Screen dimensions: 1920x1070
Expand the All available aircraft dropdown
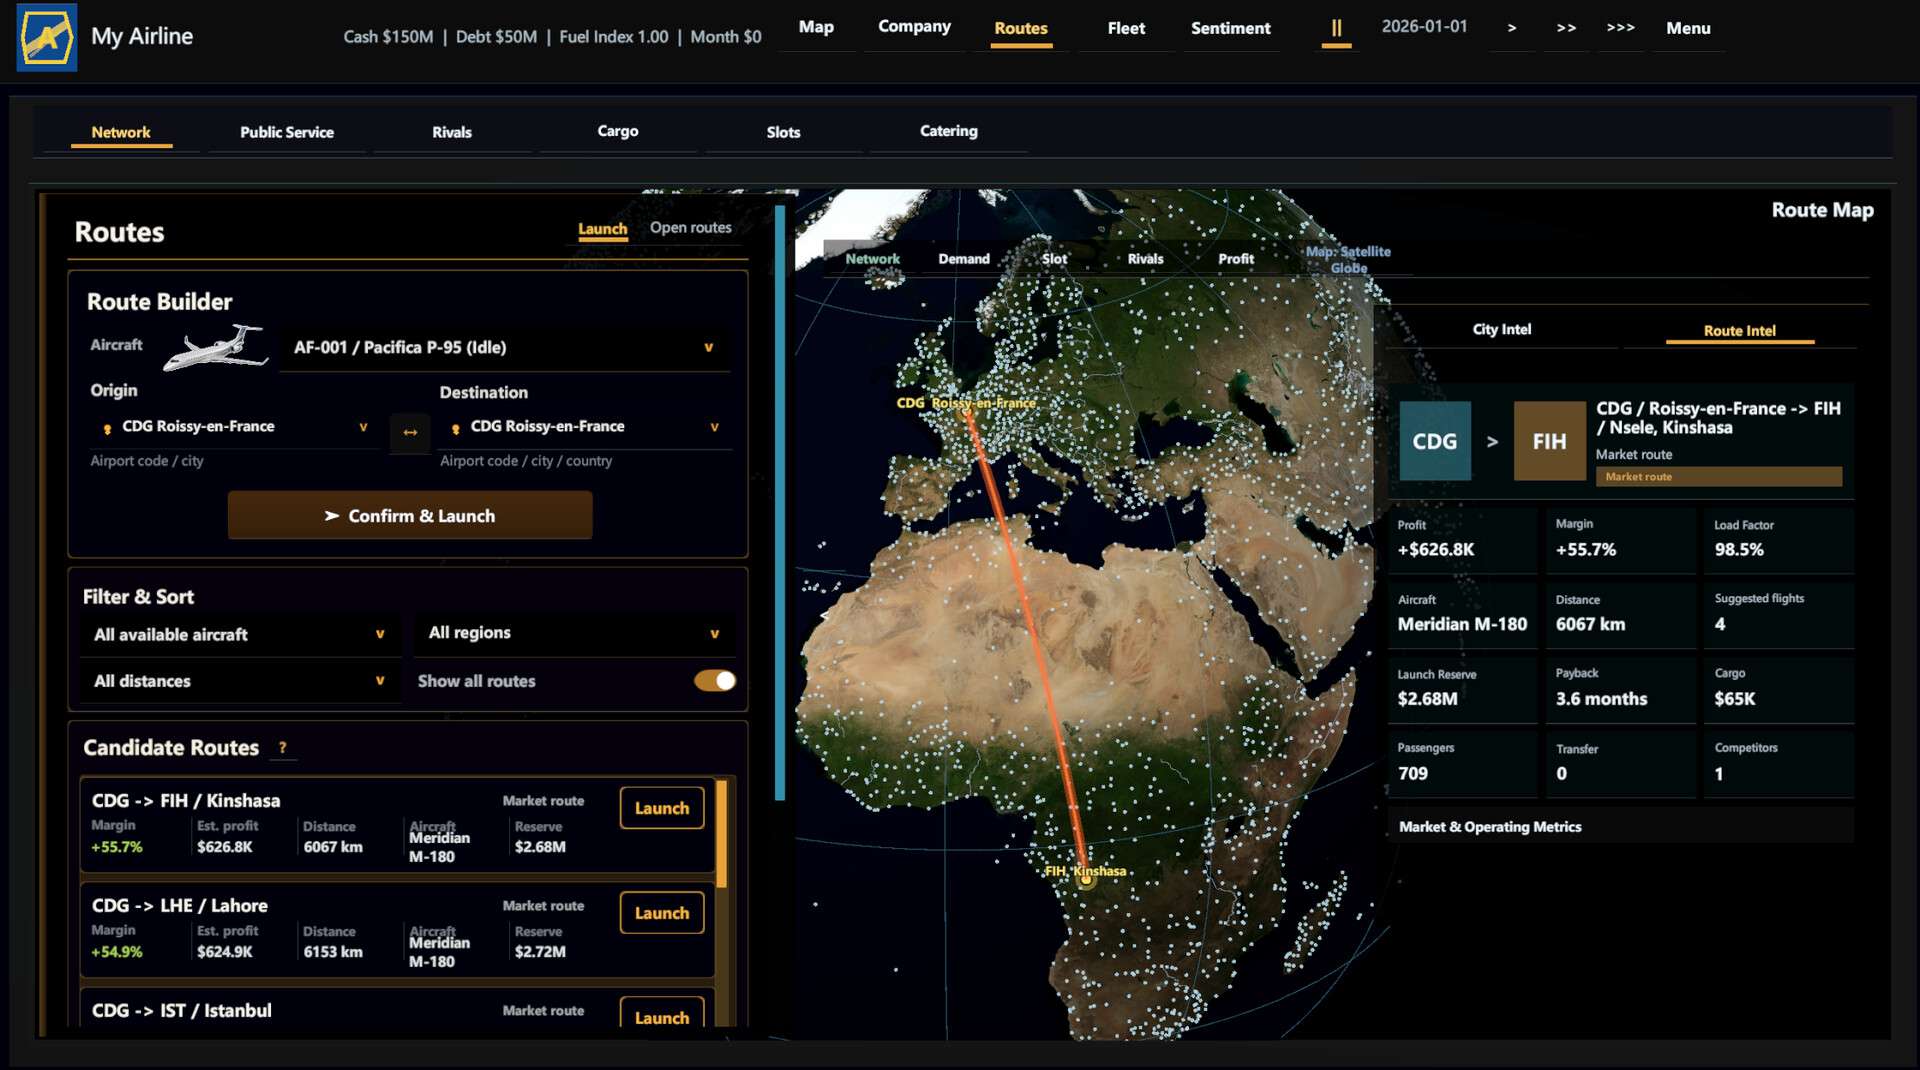point(240,635)
